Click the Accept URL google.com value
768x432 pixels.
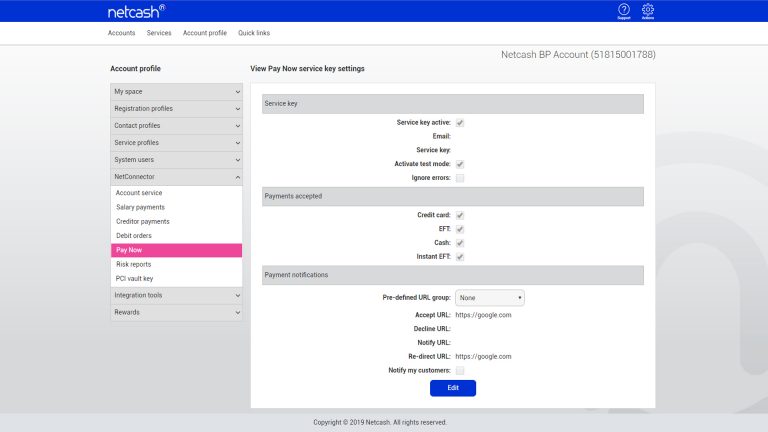click(x=483, y=315)
